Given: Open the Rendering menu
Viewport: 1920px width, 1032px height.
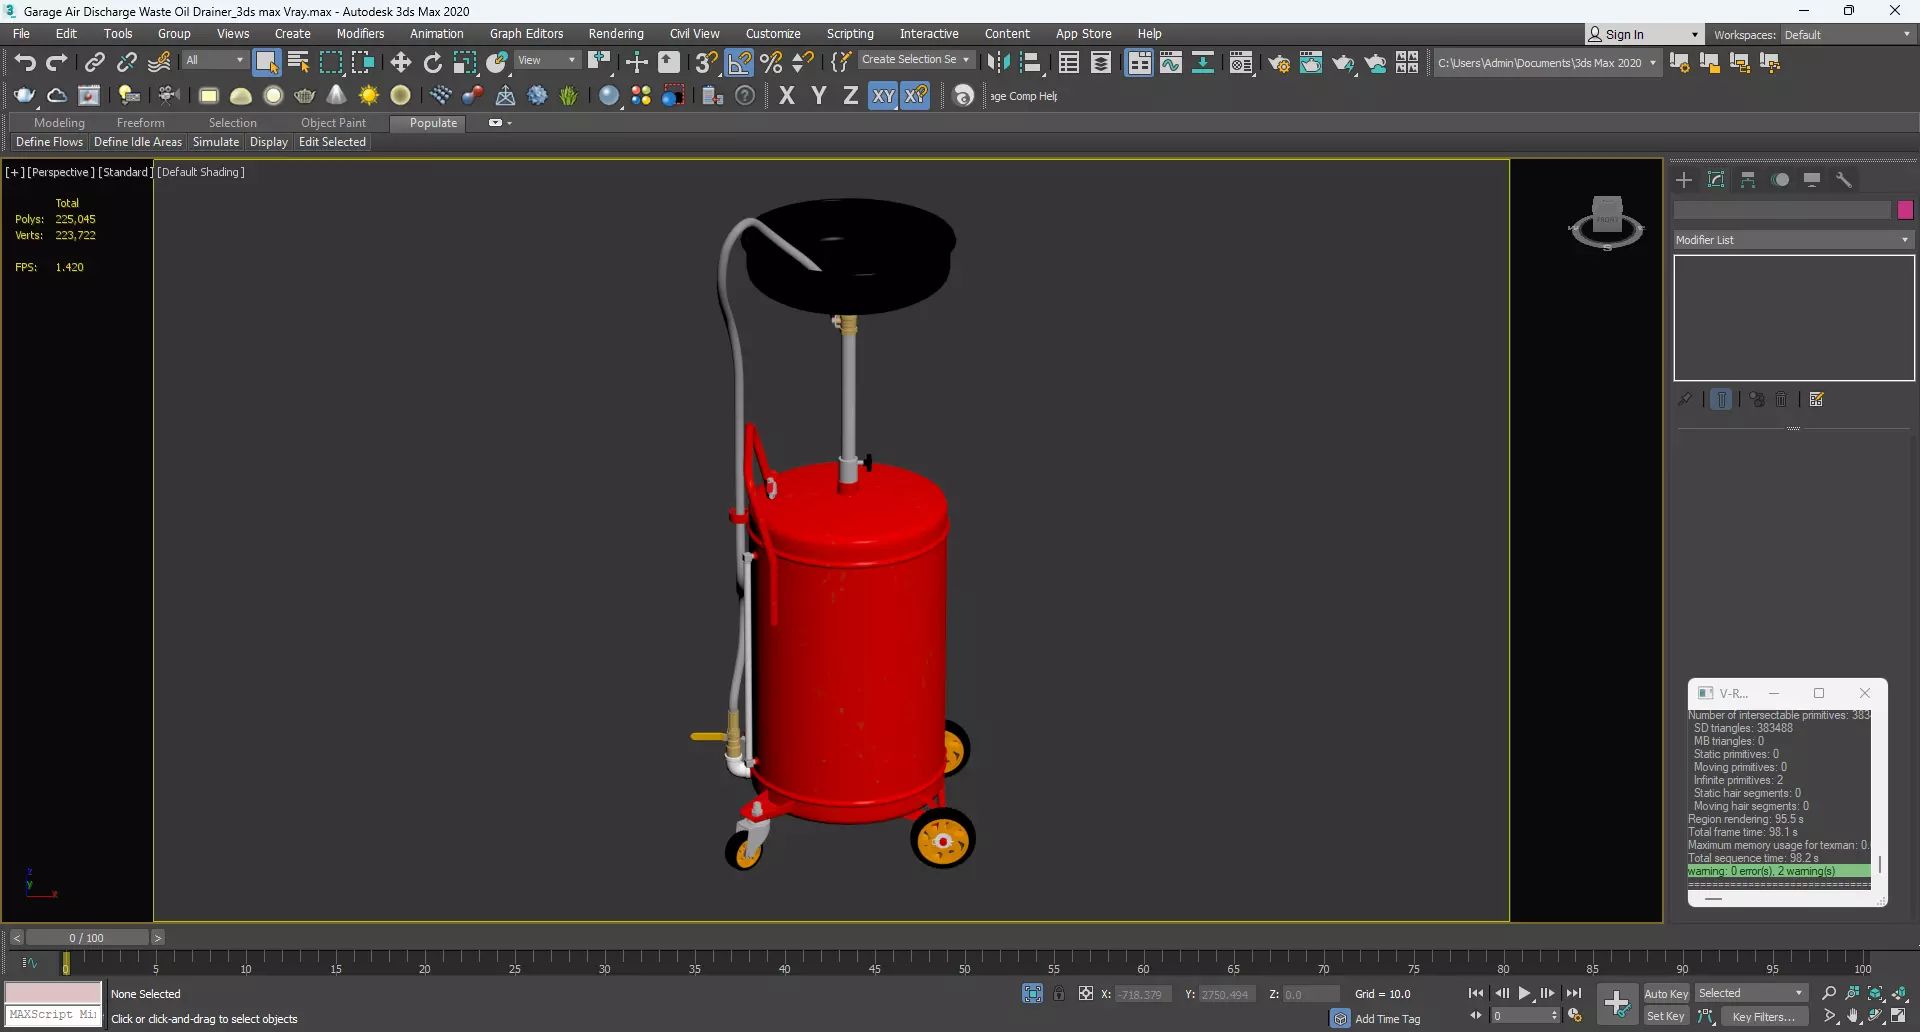Looking at the screenshot, I should coord(616,34).
